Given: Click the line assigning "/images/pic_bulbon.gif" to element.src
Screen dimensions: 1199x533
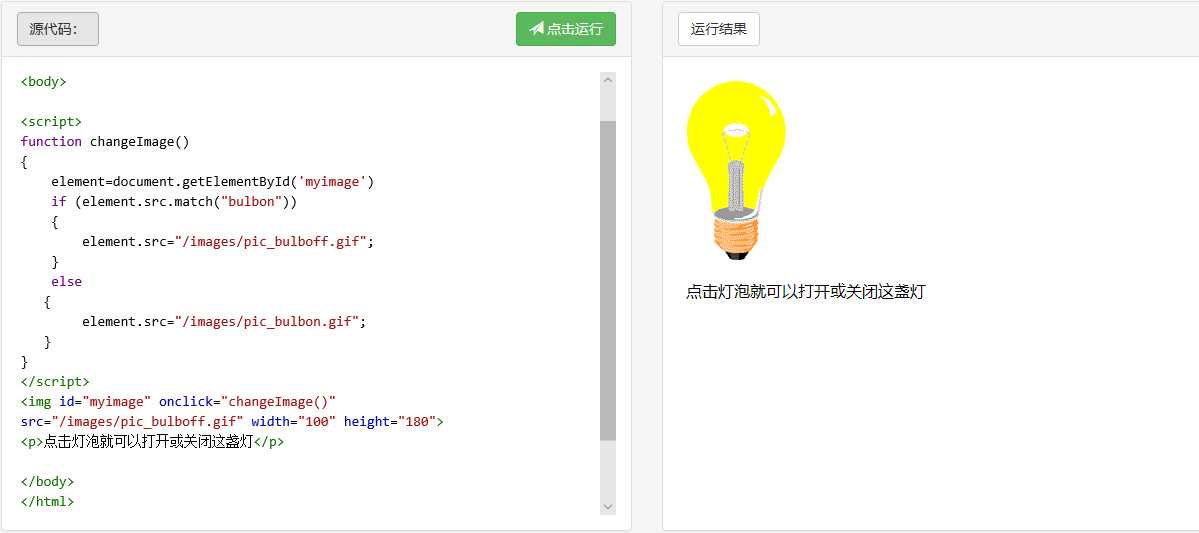Looking at the screenshot, I should coord(224,322).
